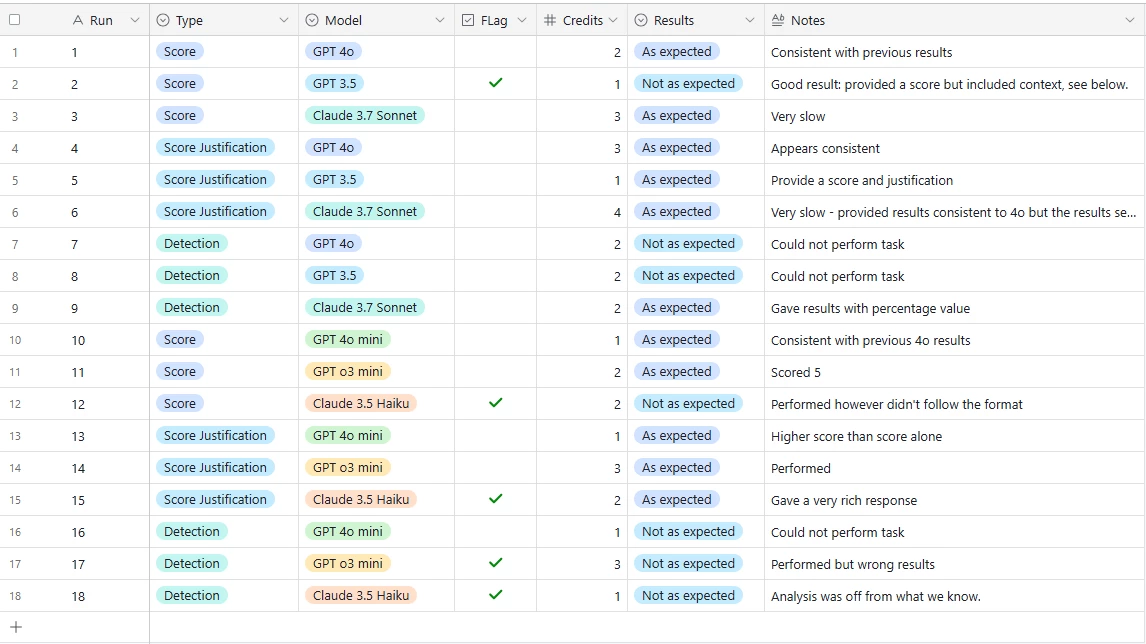Select the Credits column header label
Screen dimensions: 1146x644
[x=583, y=20]
